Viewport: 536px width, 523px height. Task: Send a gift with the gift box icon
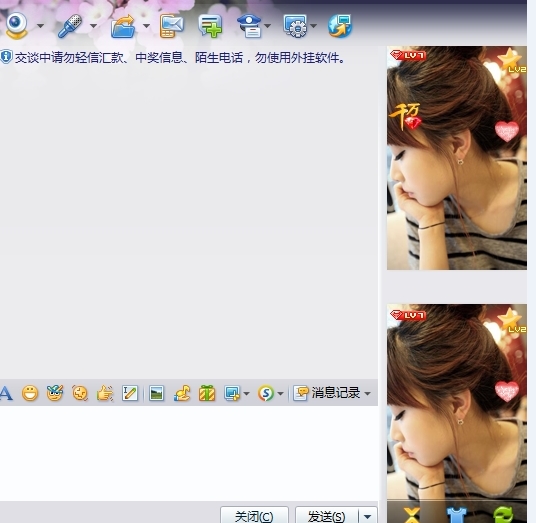[207, 393]
